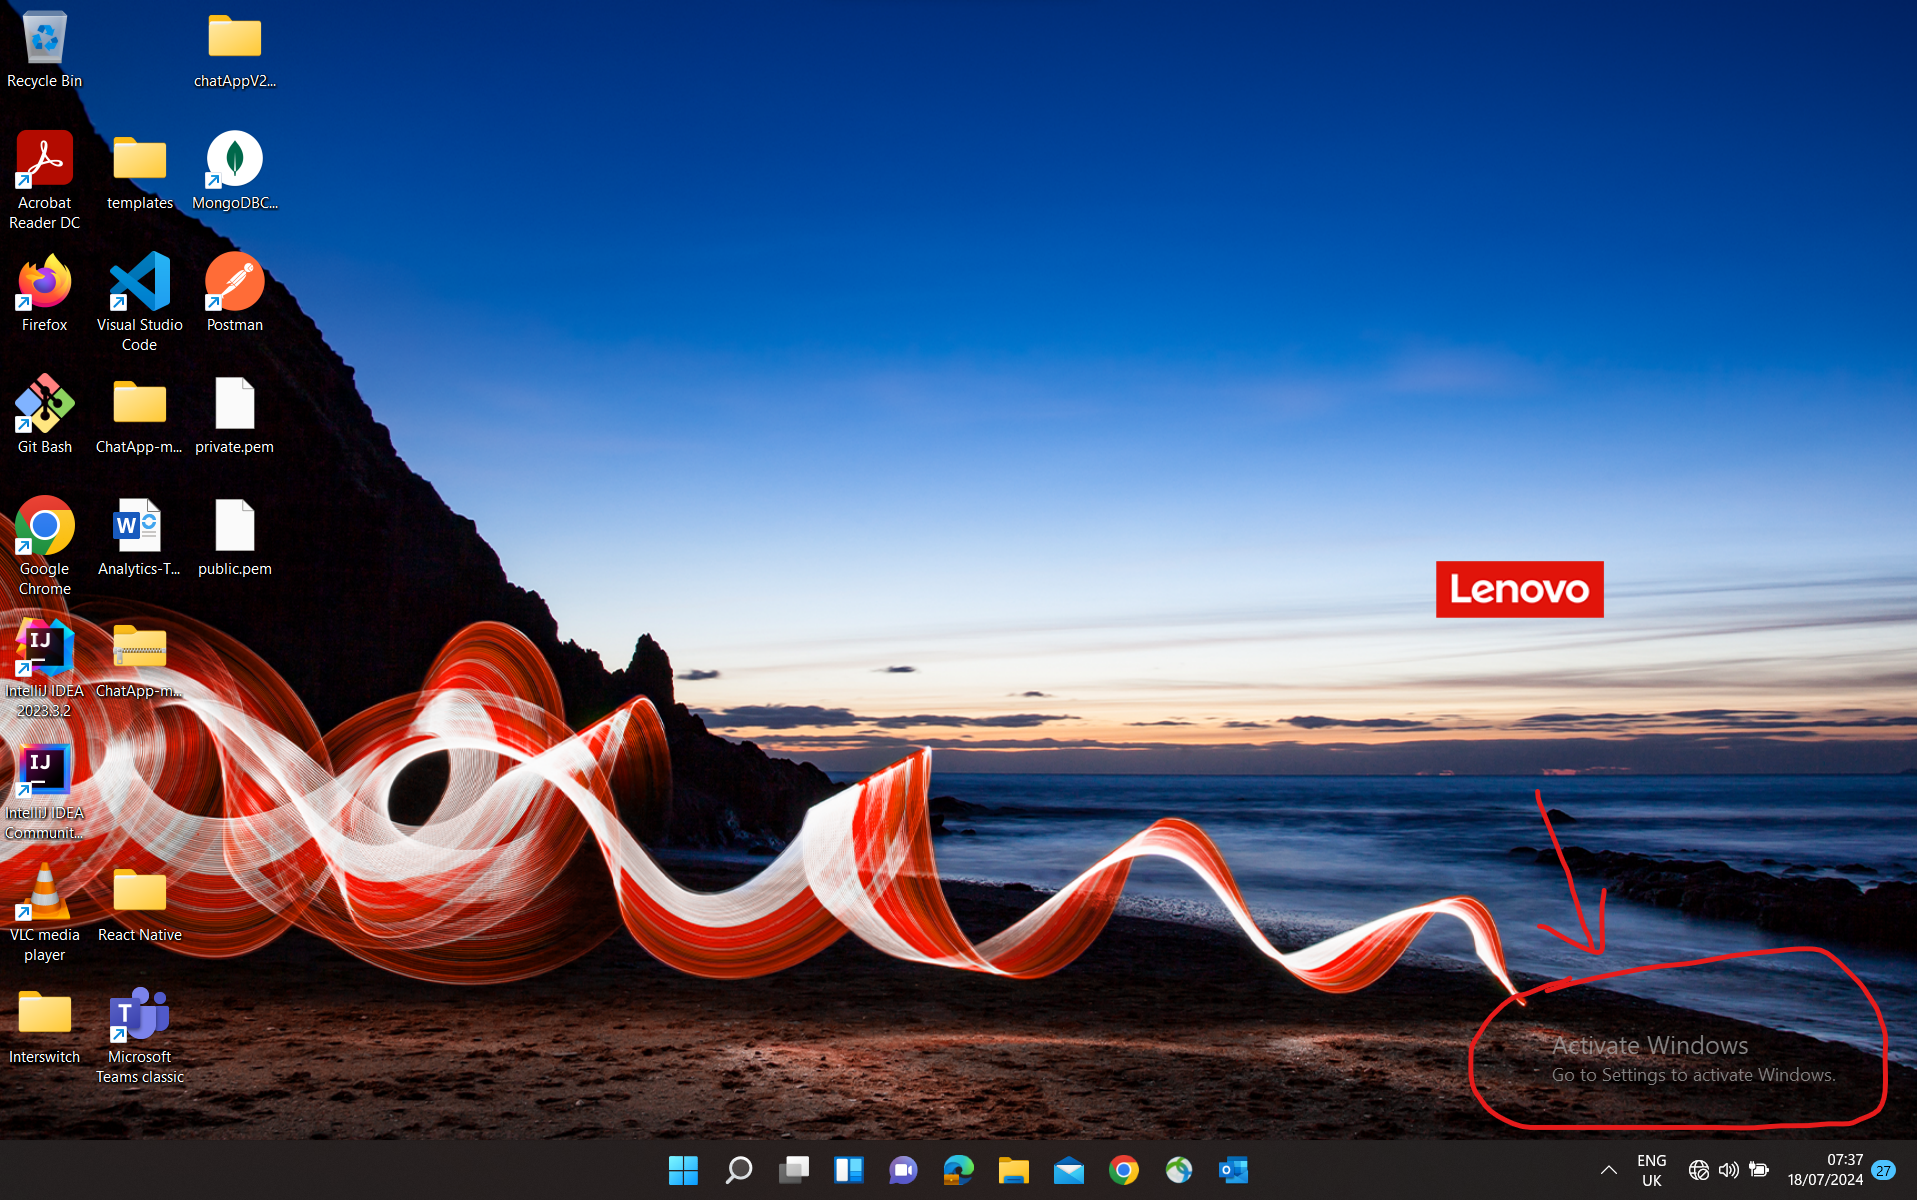Open the clock and calendar flyout
Image resolution: width=1917 pixels, height=1200 pixels.
point(1825,1170)
